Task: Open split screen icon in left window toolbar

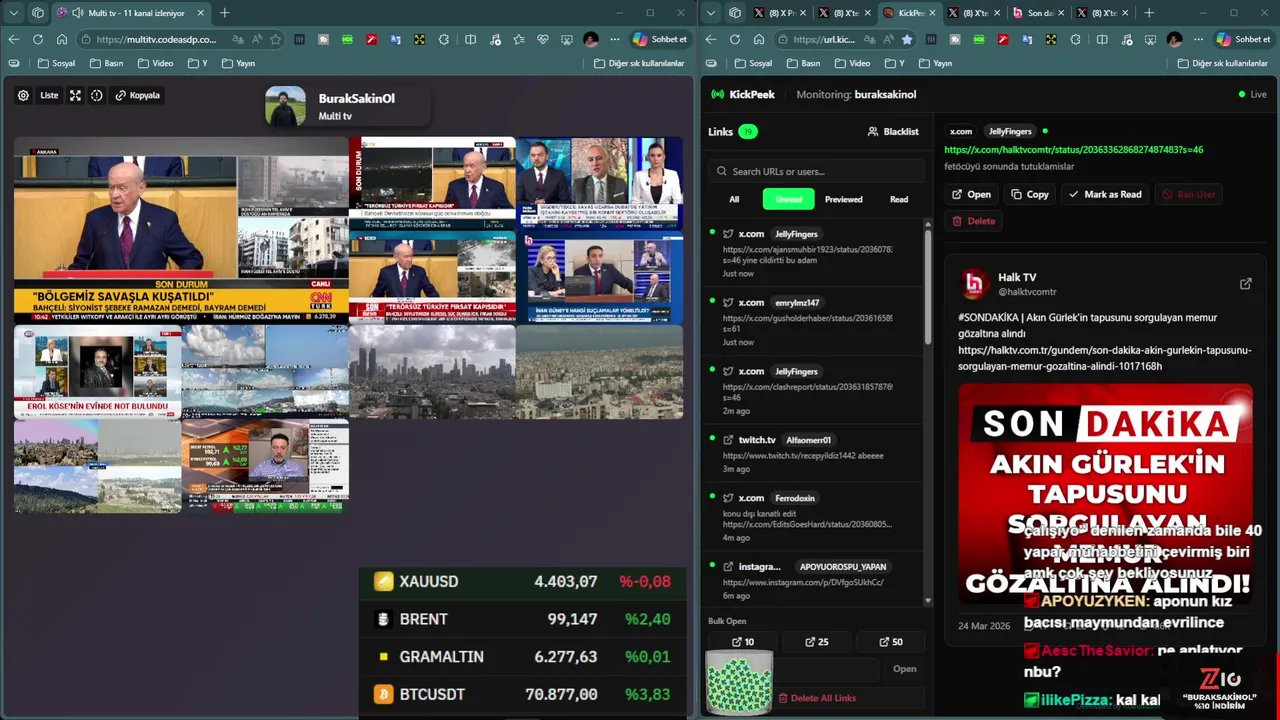Action: tap(470, 39)
